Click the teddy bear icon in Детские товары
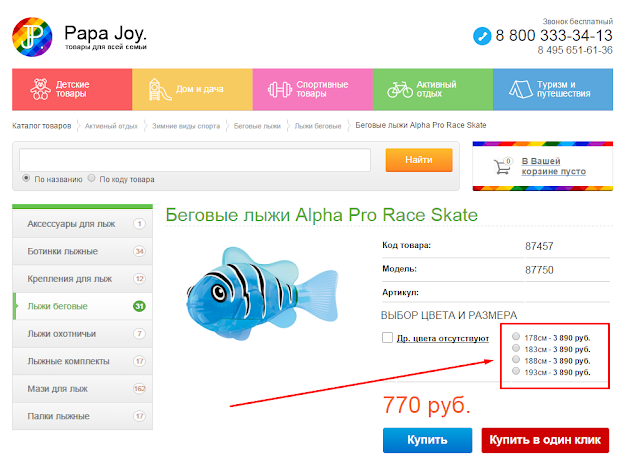This screenshot has height=473, width=640. (40, 89)
